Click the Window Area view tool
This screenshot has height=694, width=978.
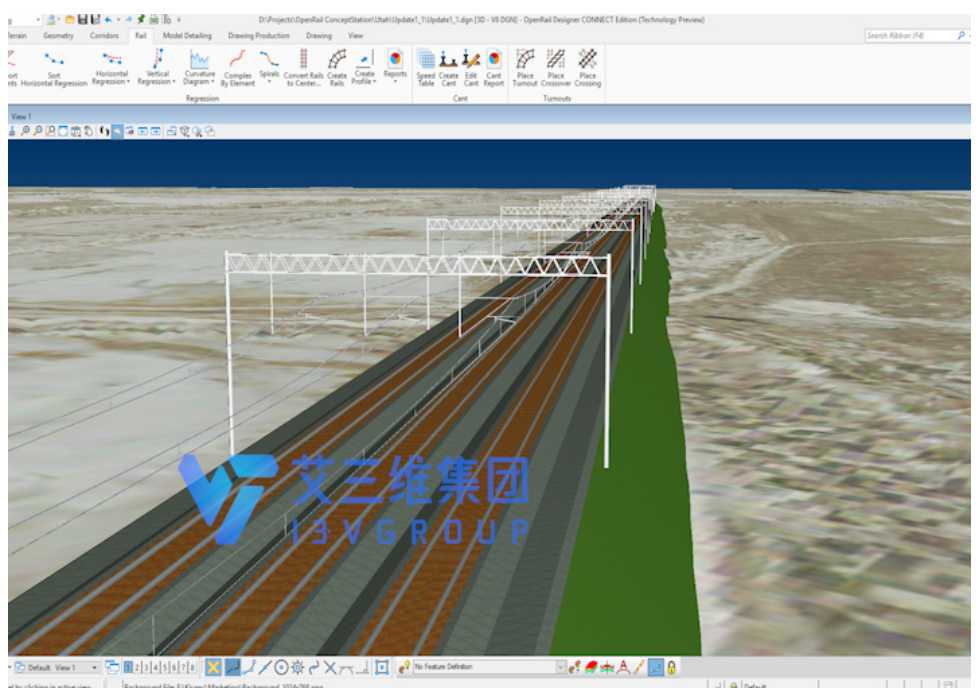(x=51, y=131)
